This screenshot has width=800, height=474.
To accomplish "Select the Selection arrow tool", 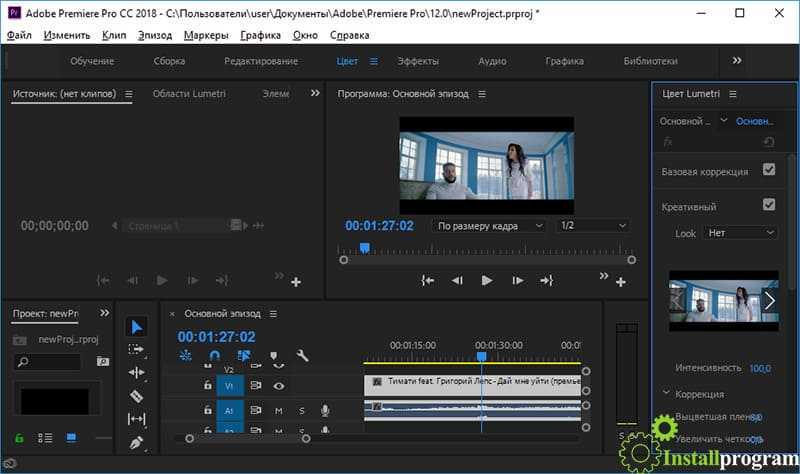I will click(x=136, y=327).
